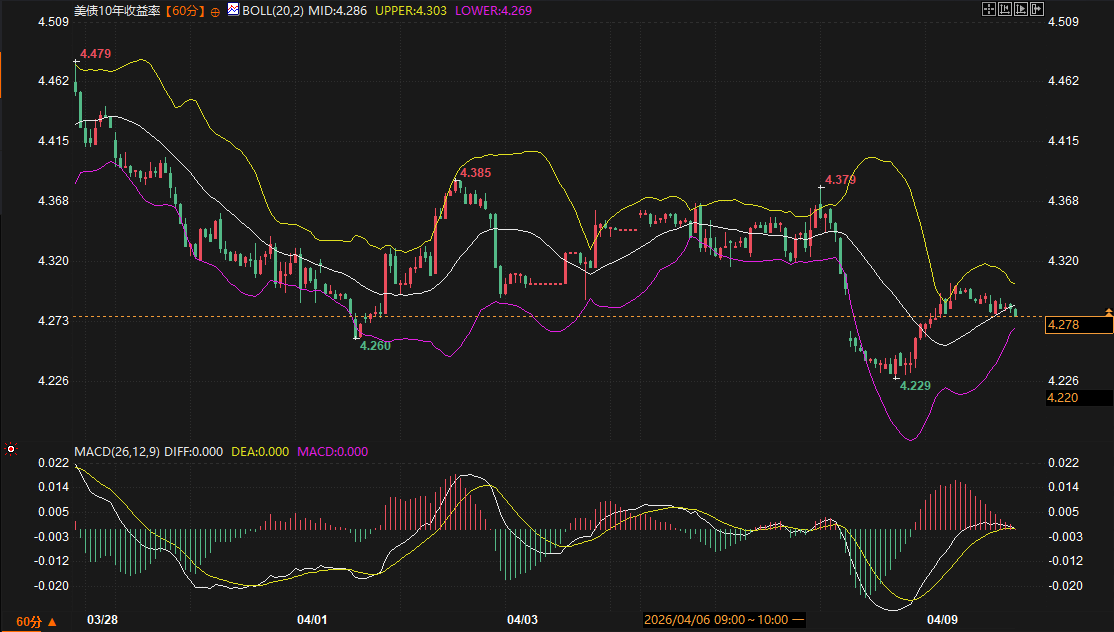Click the red sun-like icon beside MACD panel
1114x632 pixels.
click(x=11, y=449)
